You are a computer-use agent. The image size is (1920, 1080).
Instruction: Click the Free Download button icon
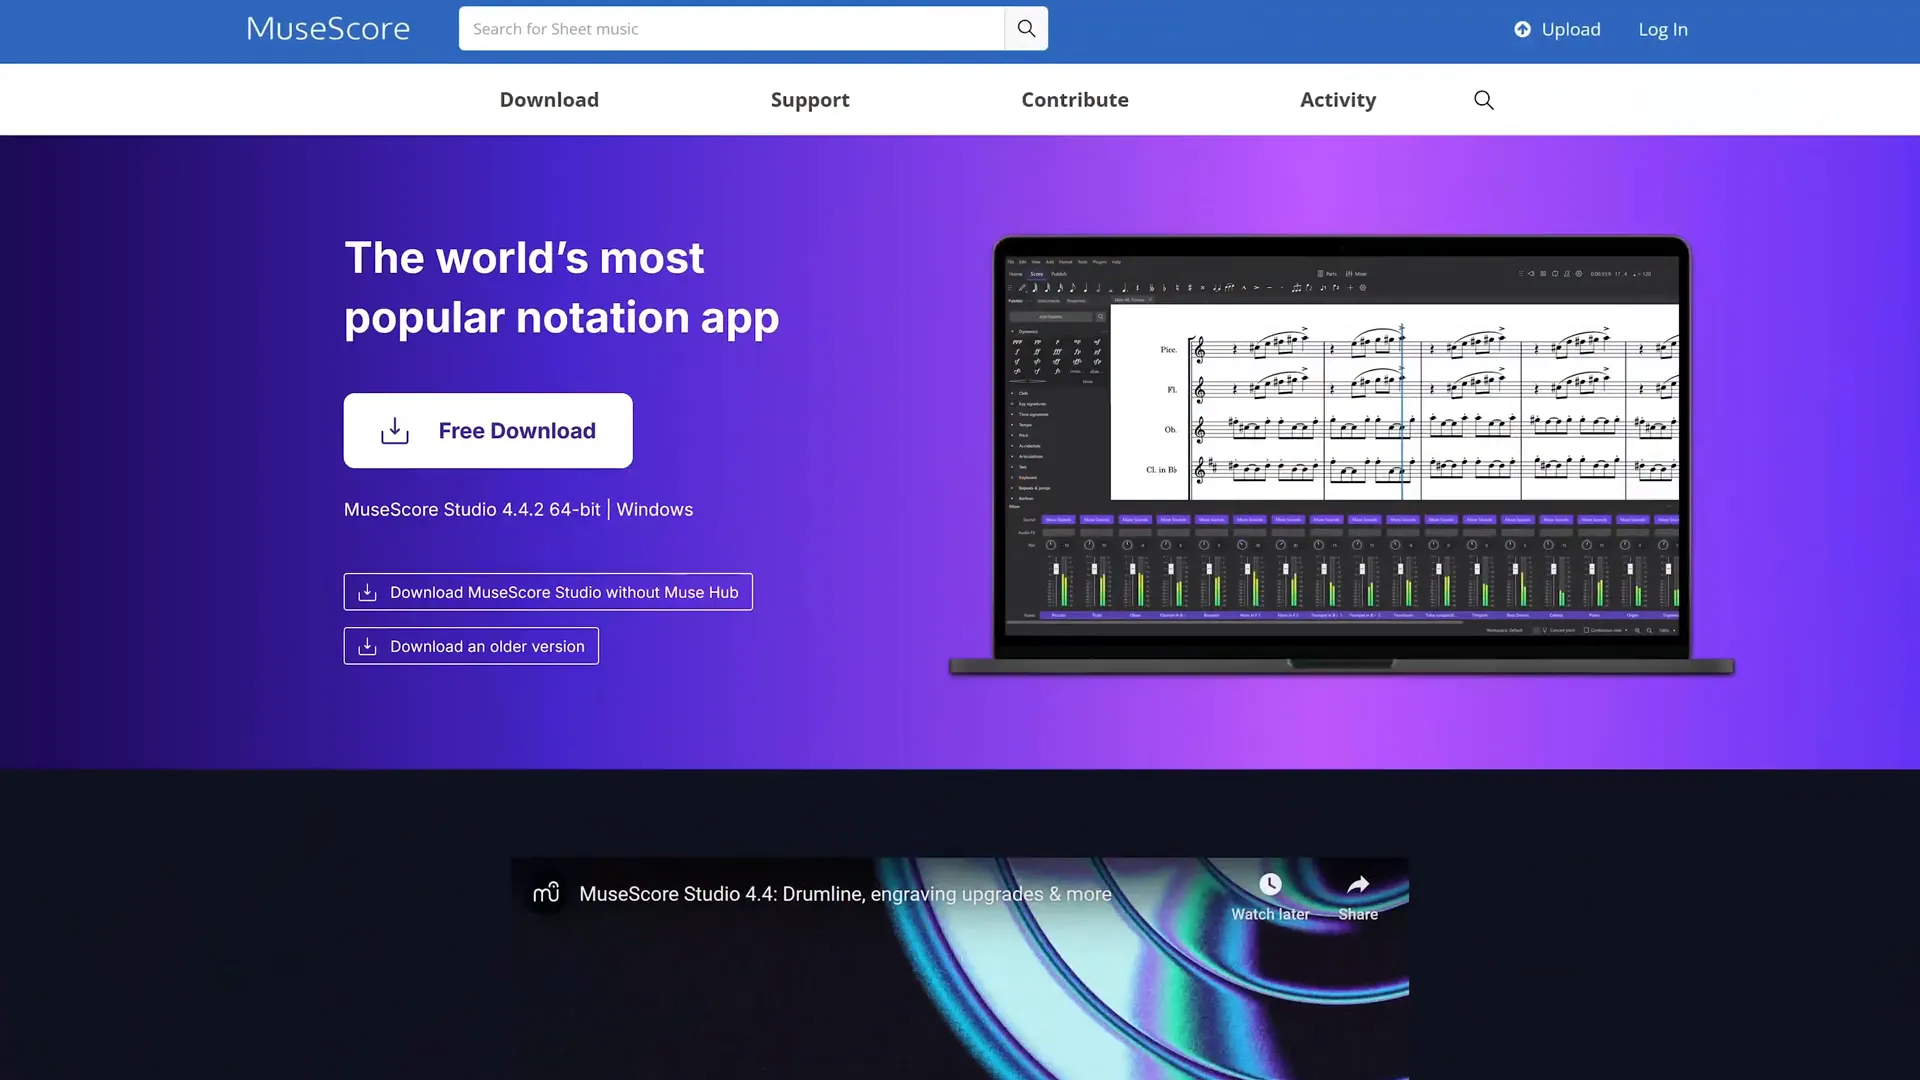pos(393,431)
